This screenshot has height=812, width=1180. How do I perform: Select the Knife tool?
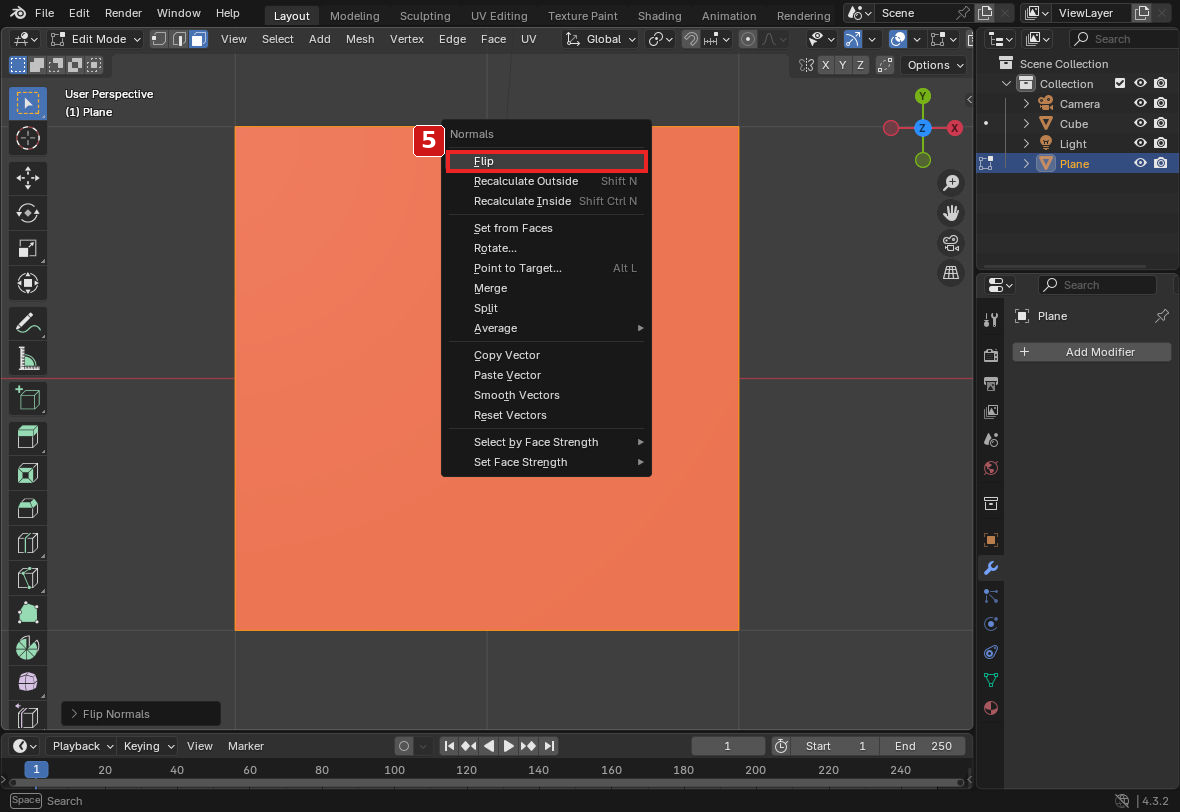pyautogui.click(x=28, y=578)
